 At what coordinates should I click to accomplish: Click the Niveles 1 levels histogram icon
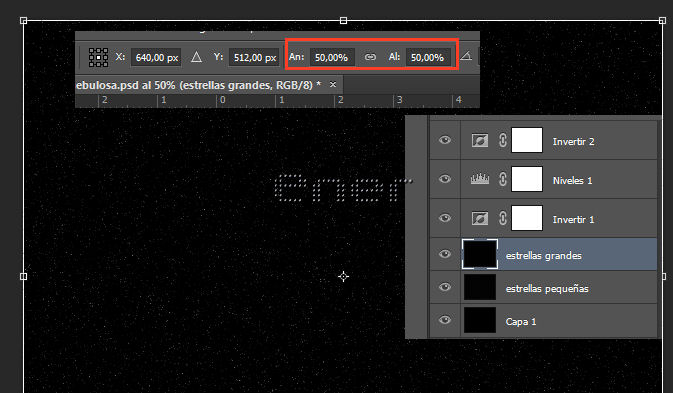point(479,179)
